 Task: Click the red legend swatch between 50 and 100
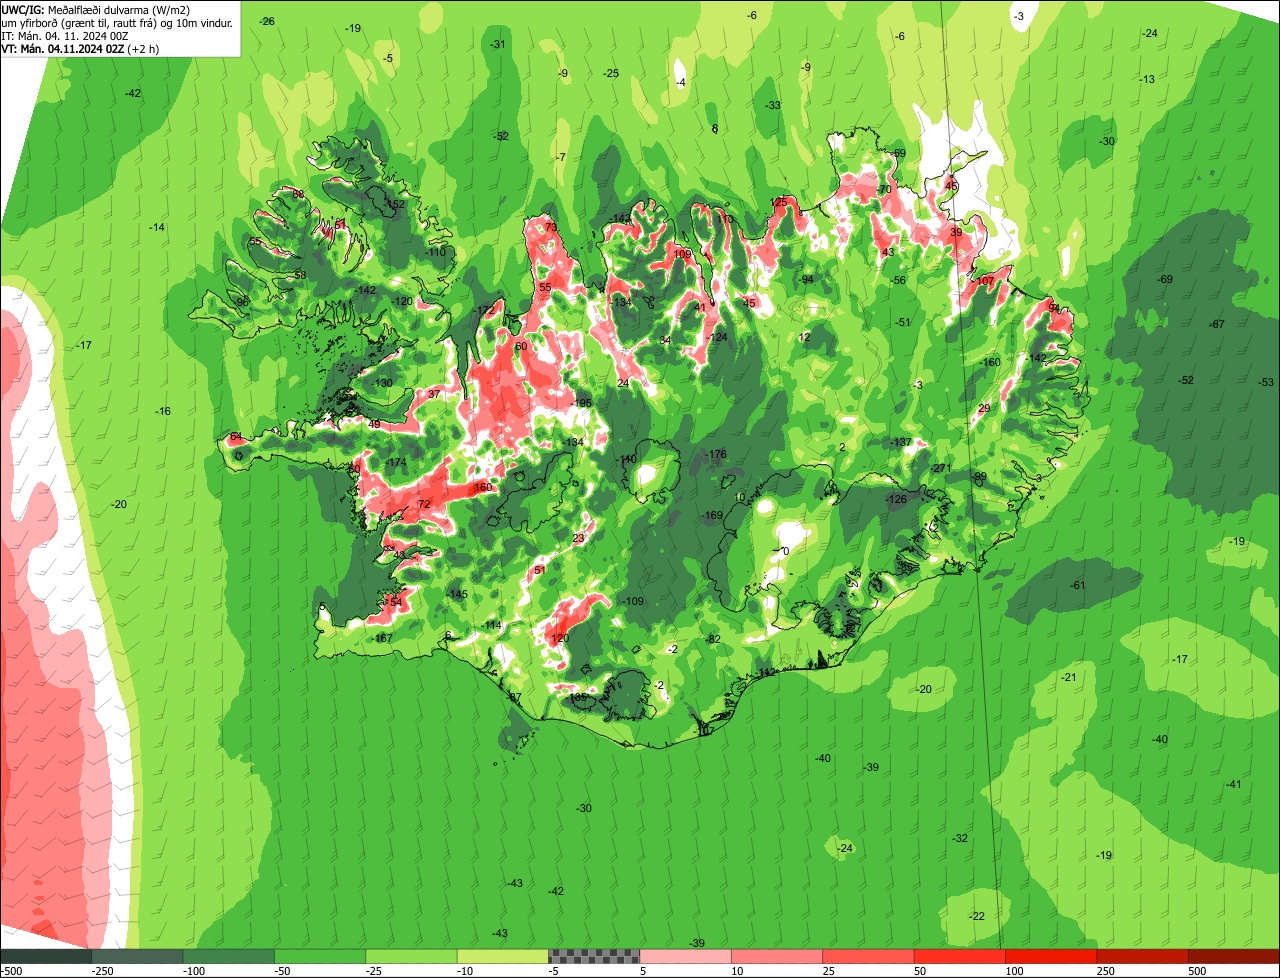960,956
